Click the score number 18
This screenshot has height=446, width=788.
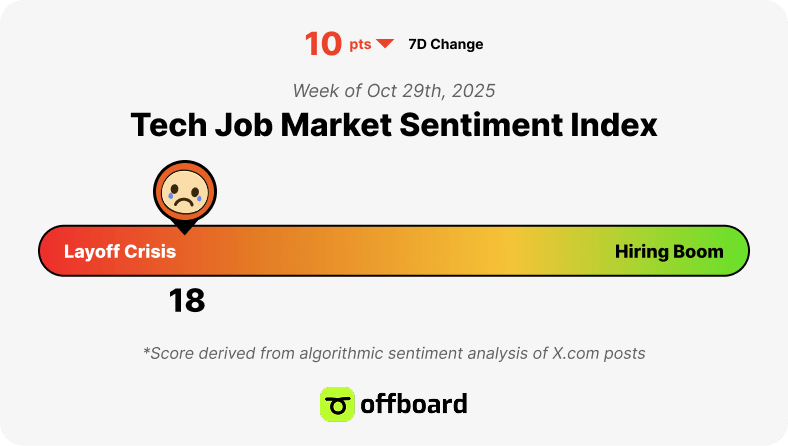pyautogui.click(x=187, y=301)
